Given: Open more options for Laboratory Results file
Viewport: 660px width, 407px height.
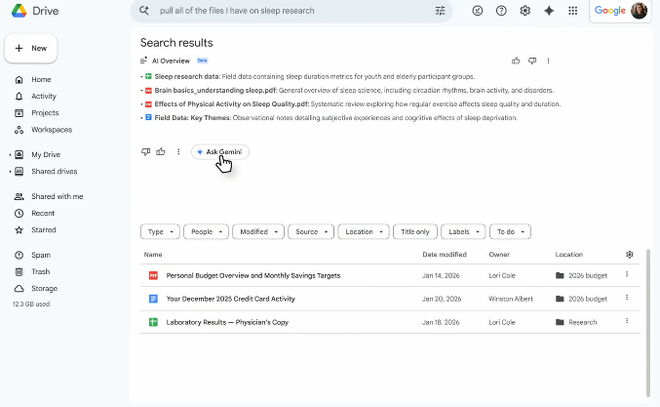Looking at the screenshot, I should (627, 321).
